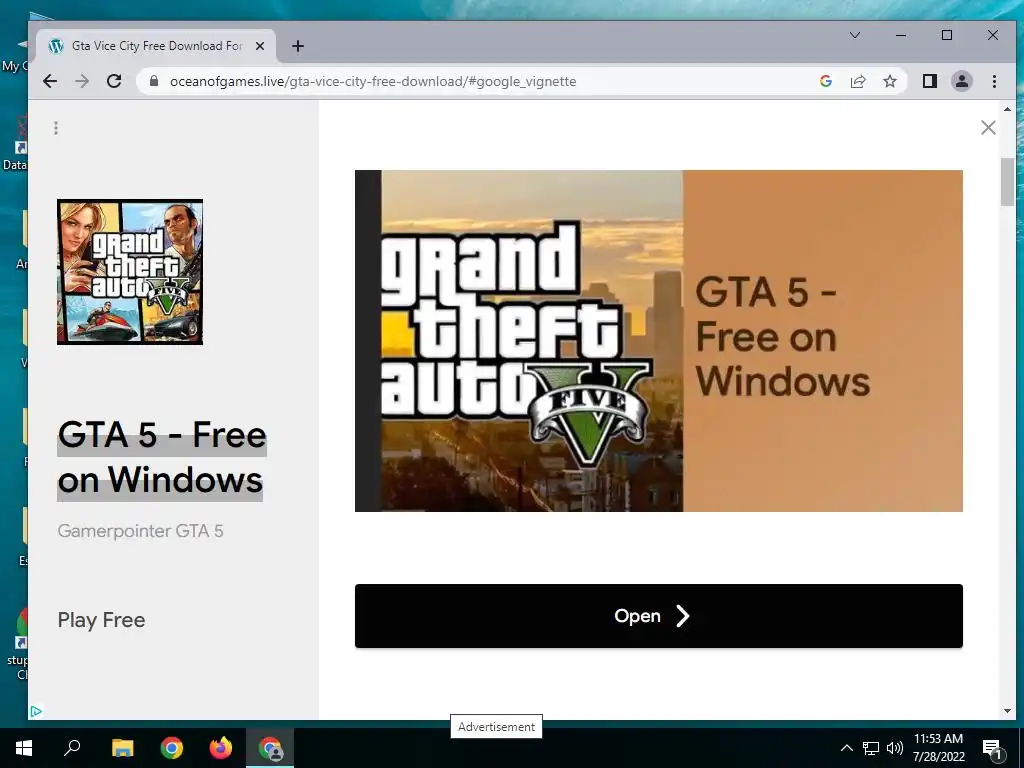
Task: Click the scrollbar up arrow
Action: coord(1007,109)
